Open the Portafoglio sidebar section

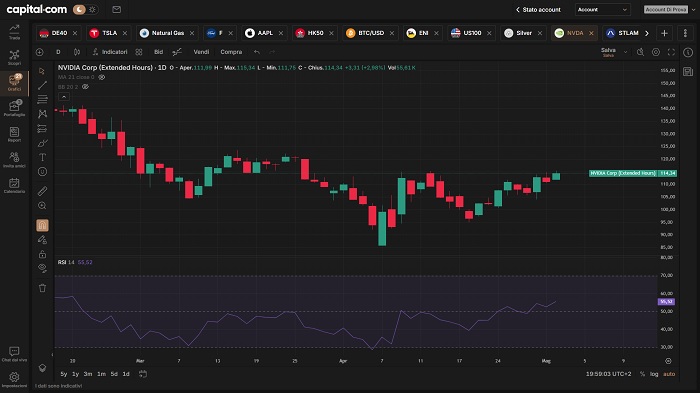click(x=14, y=109)
